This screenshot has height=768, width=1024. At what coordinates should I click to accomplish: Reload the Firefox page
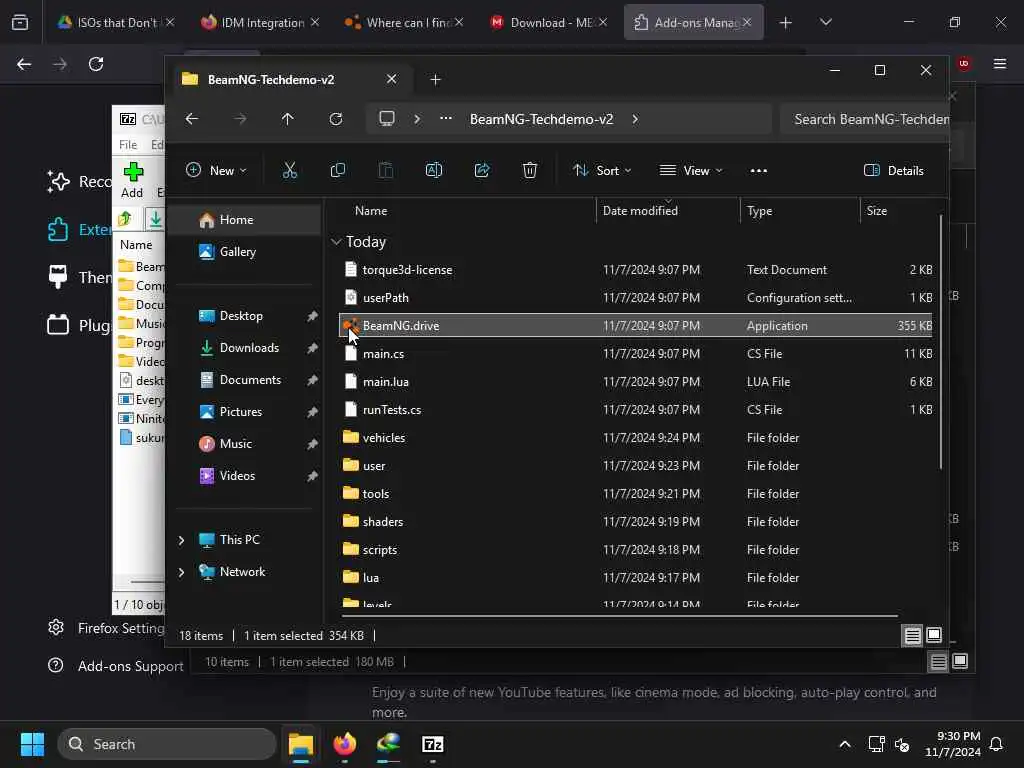96,64
